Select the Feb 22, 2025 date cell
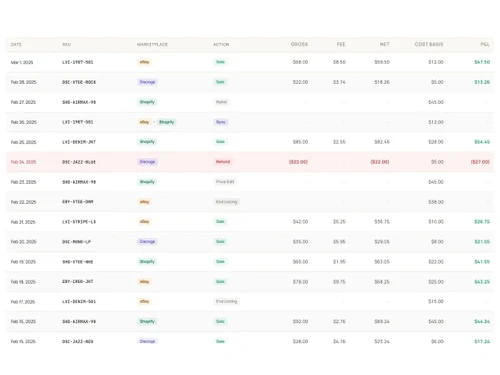This screenshot has height=375, width=500. [23, 202]
